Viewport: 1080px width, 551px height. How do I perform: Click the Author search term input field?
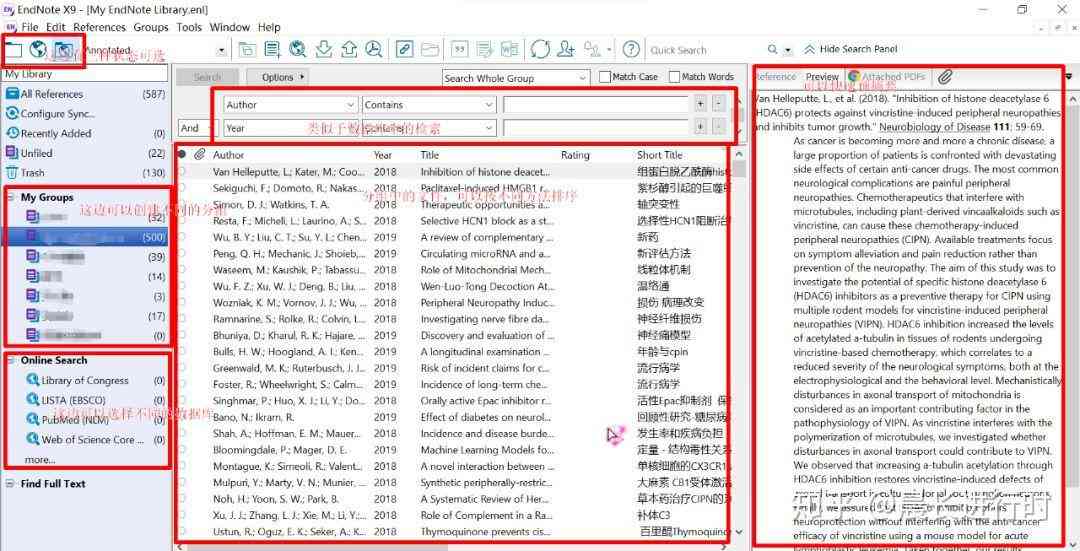[596, 105]
